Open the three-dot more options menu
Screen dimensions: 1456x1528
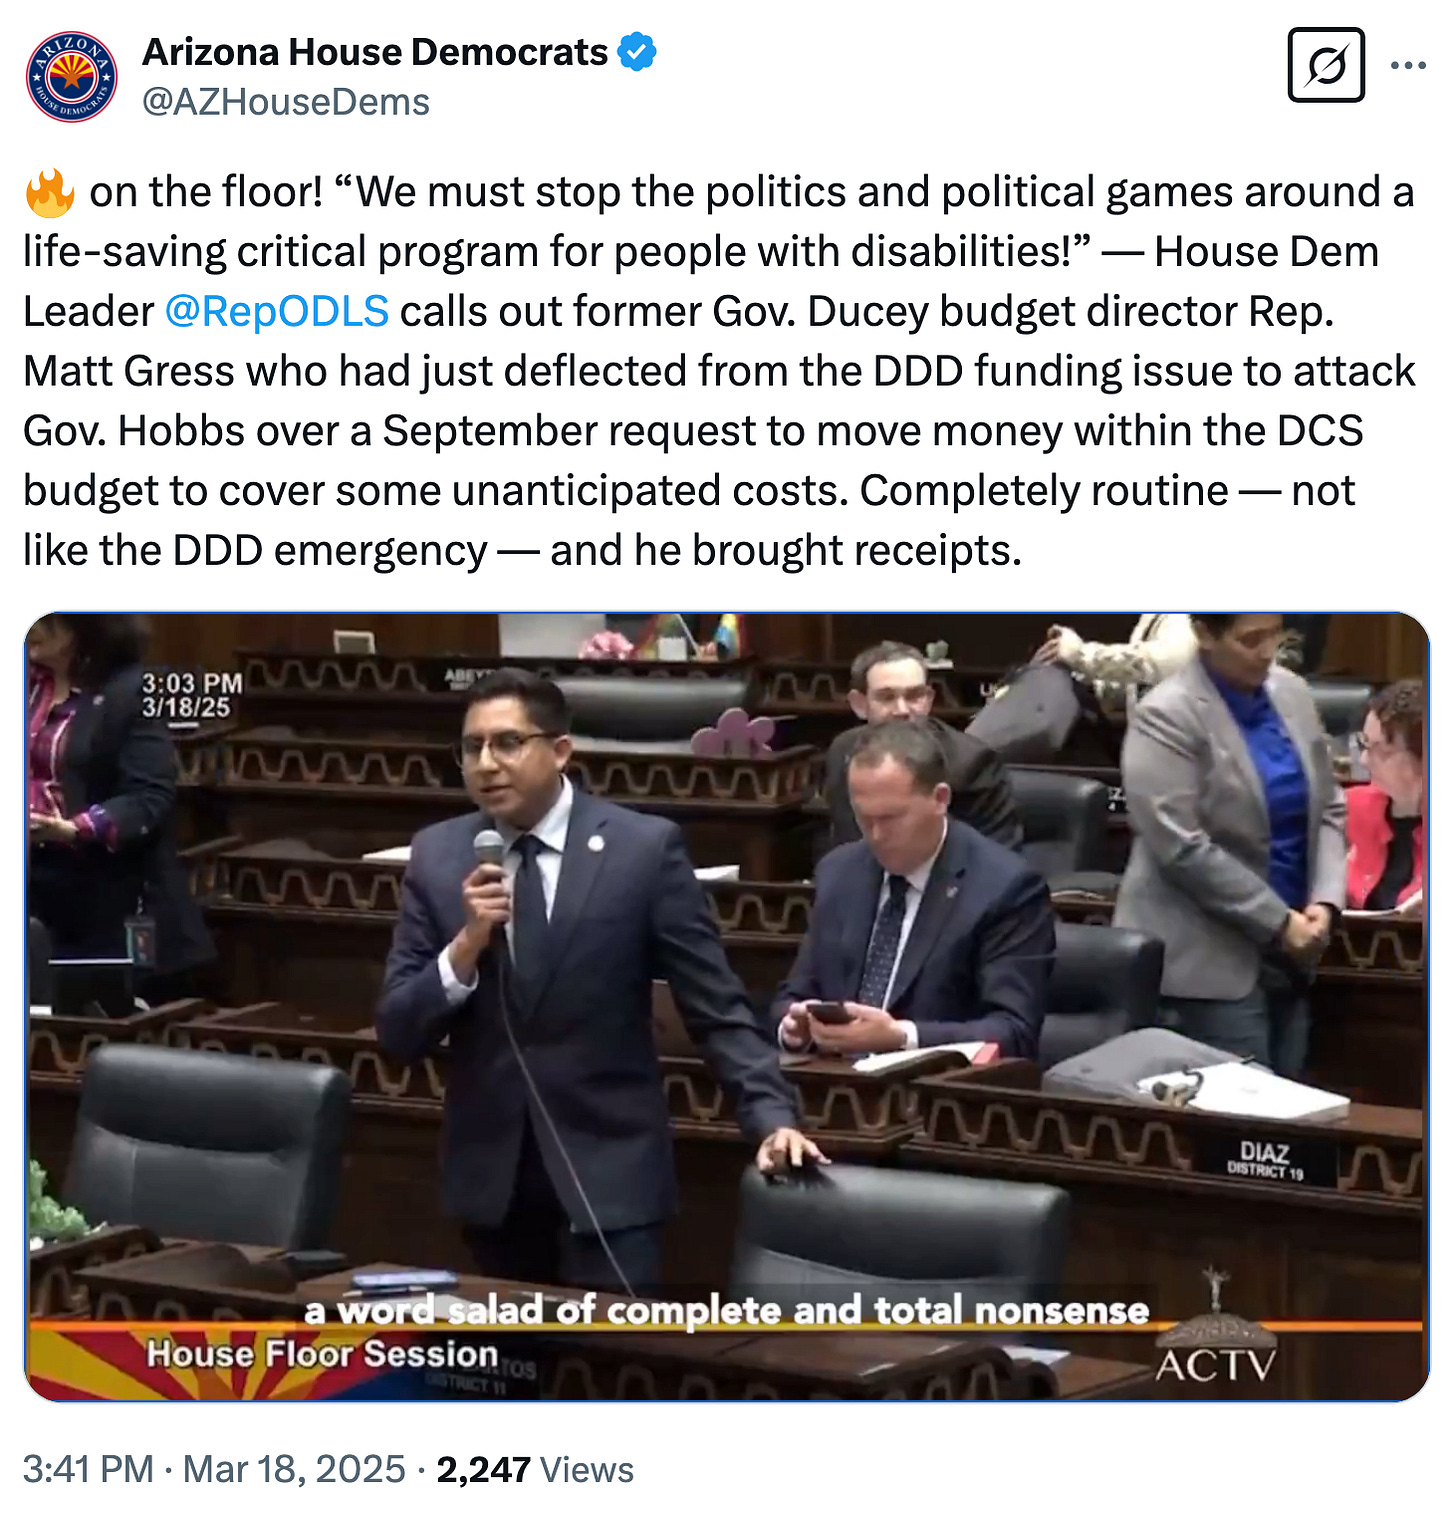[x=1408, y=66]
